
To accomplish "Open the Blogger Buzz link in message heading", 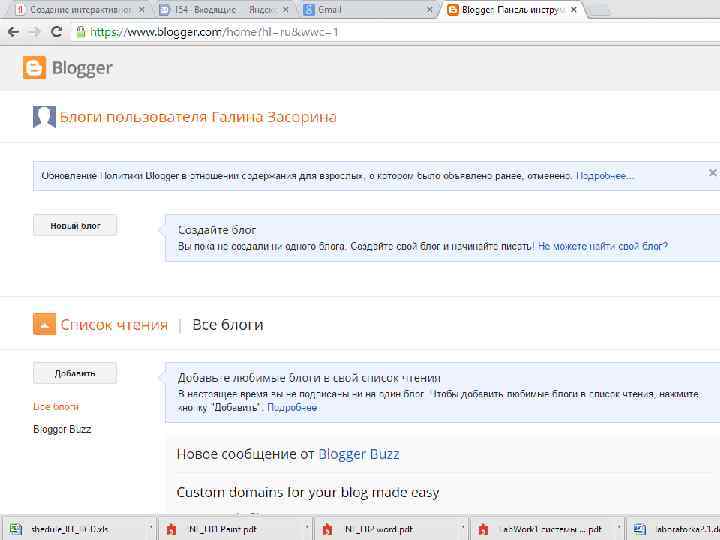I will [359, 454].
